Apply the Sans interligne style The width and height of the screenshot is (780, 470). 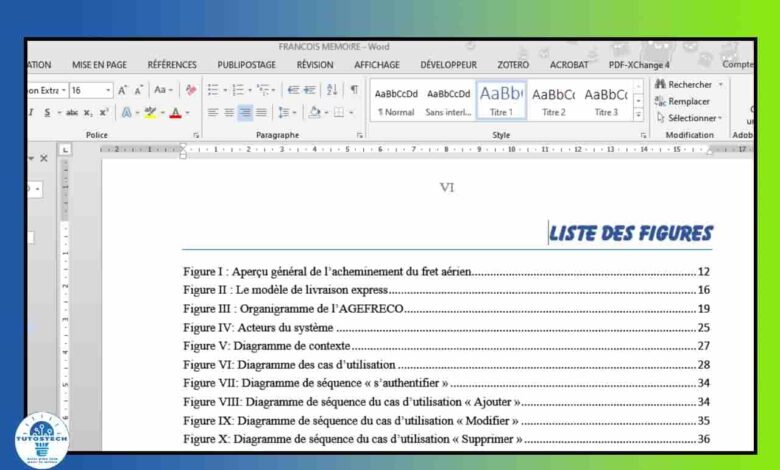tap(448, 101)
